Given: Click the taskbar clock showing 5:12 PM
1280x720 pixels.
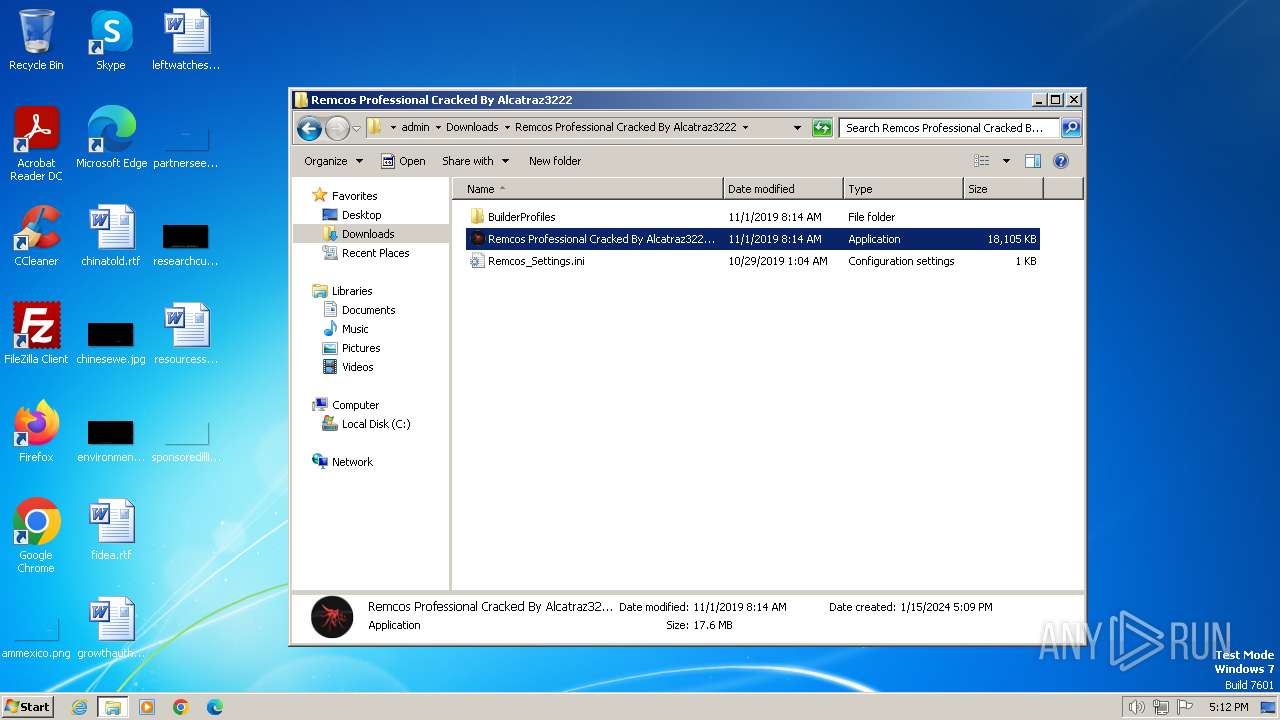Looking at the screenshot, I should coord(1228,707).
